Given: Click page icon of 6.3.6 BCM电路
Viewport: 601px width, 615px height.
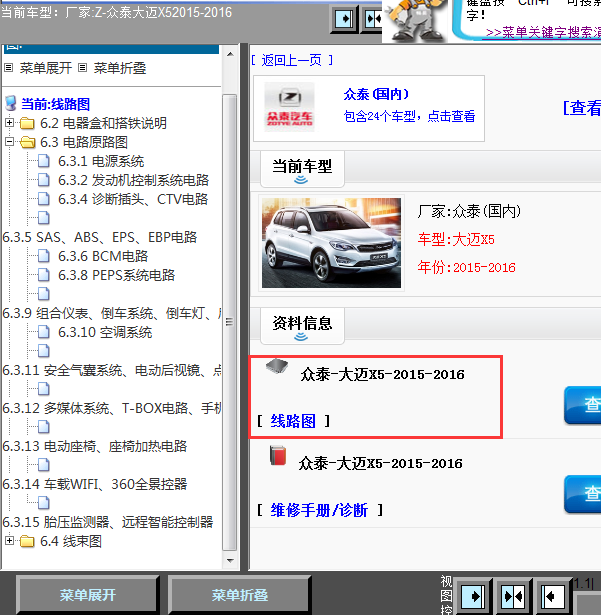Looking at the screenshot, I should [x=44, y=256].
